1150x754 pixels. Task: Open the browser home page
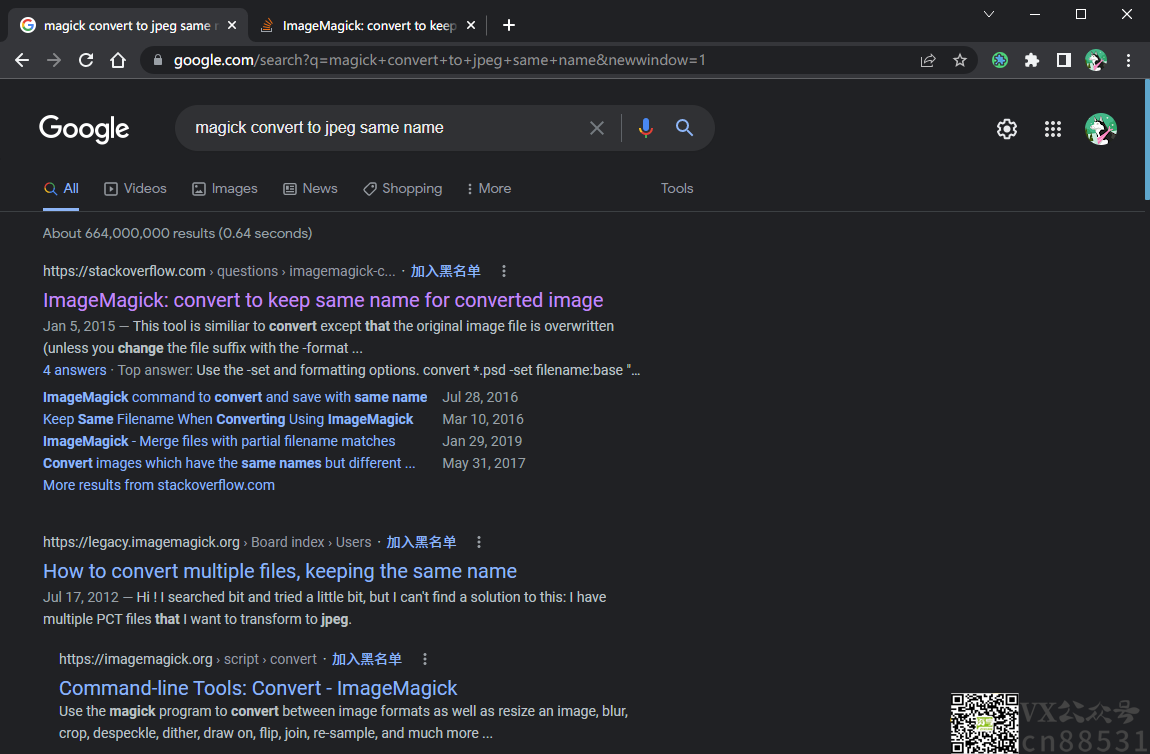118,60
